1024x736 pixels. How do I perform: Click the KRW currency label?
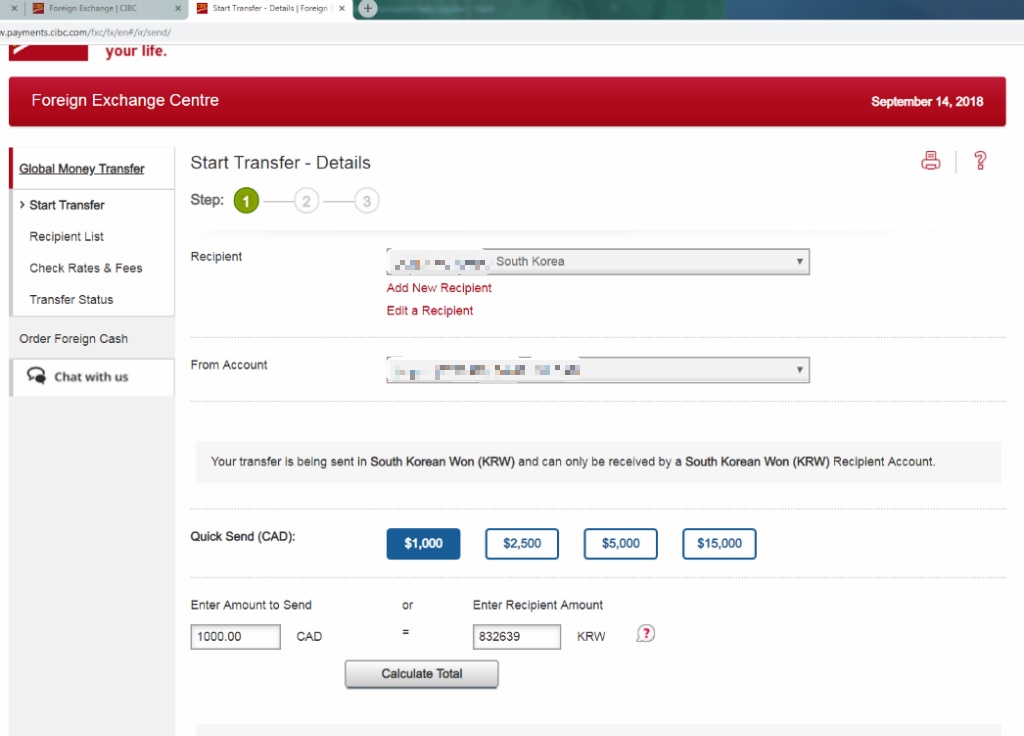click(x=591, y=637)
